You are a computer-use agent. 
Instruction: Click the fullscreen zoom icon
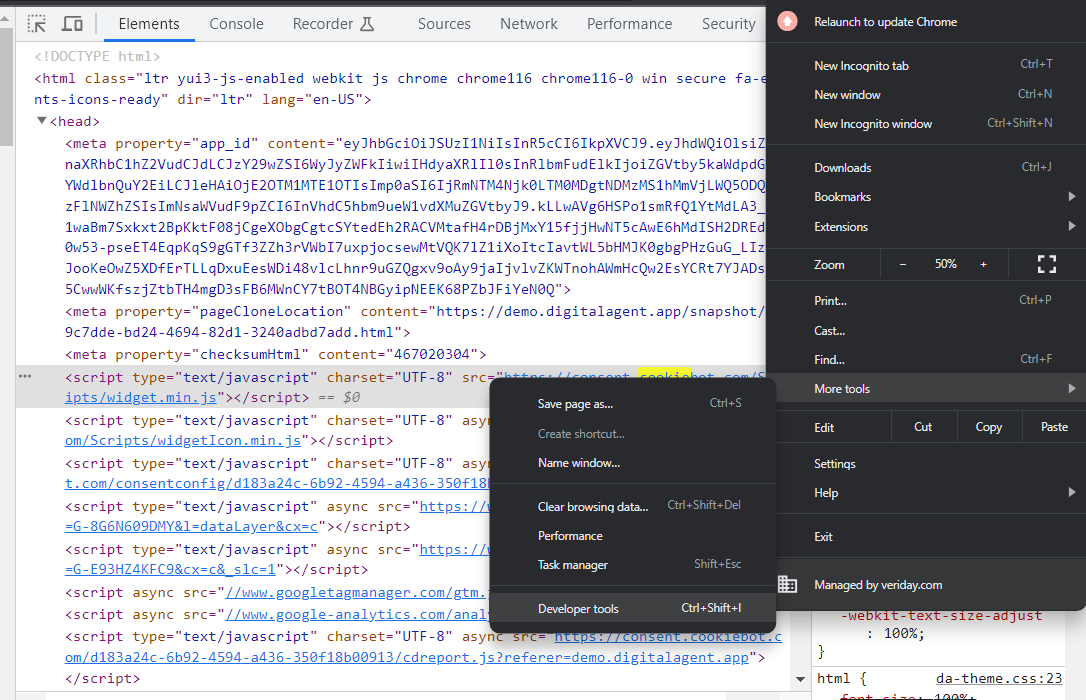pyautogui.click(x=1047, y=264)
